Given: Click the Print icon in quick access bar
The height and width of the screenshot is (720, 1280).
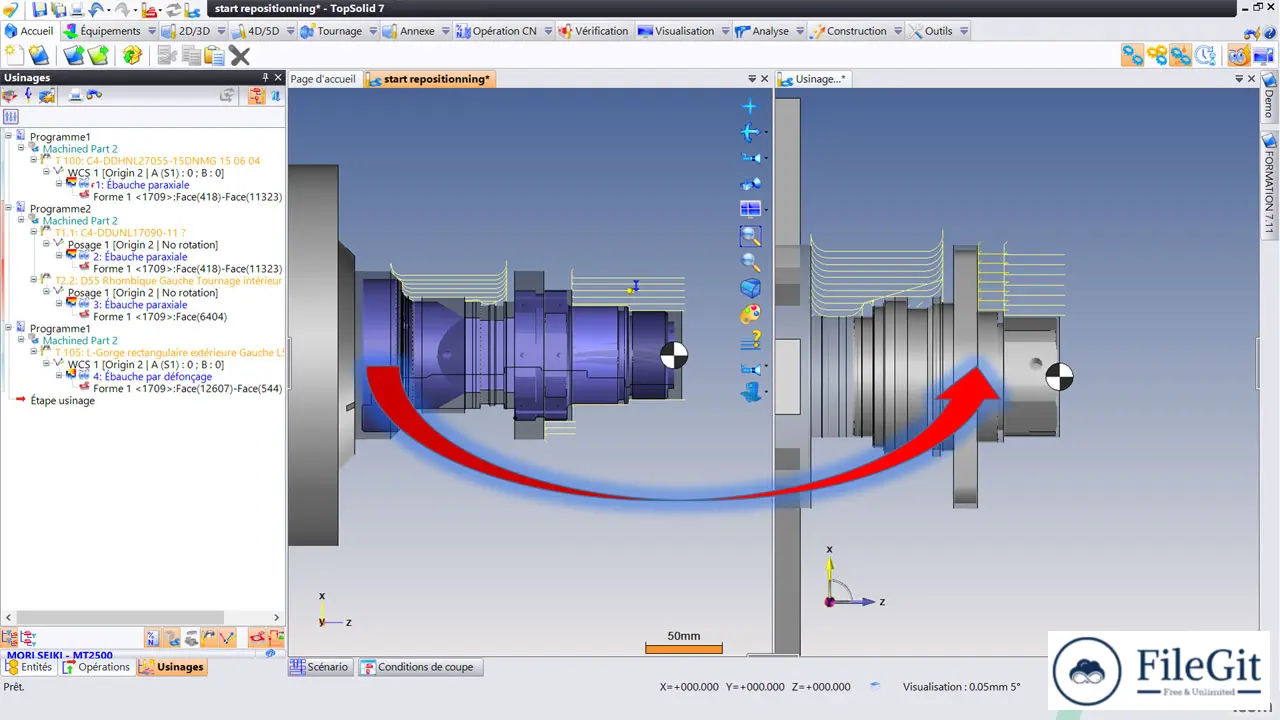Looking at the screenshot, I should pos(77,9).
